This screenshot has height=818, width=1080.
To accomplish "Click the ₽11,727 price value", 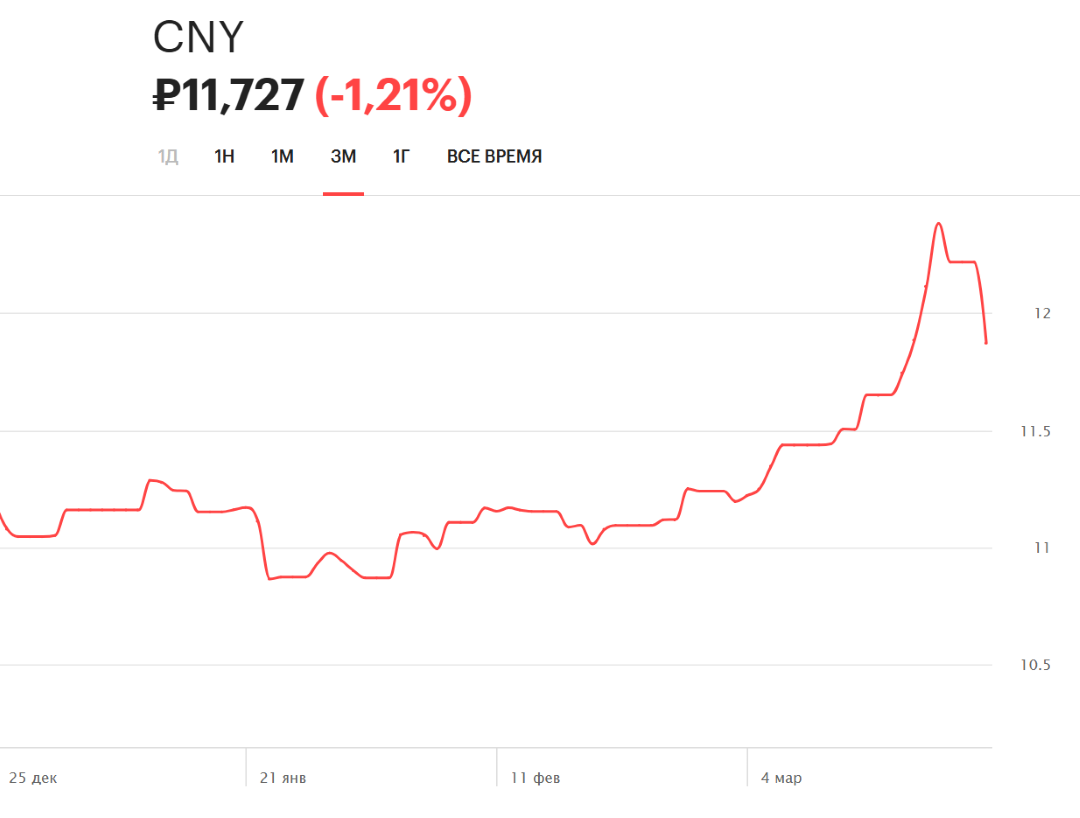I will tap(228, 95).
